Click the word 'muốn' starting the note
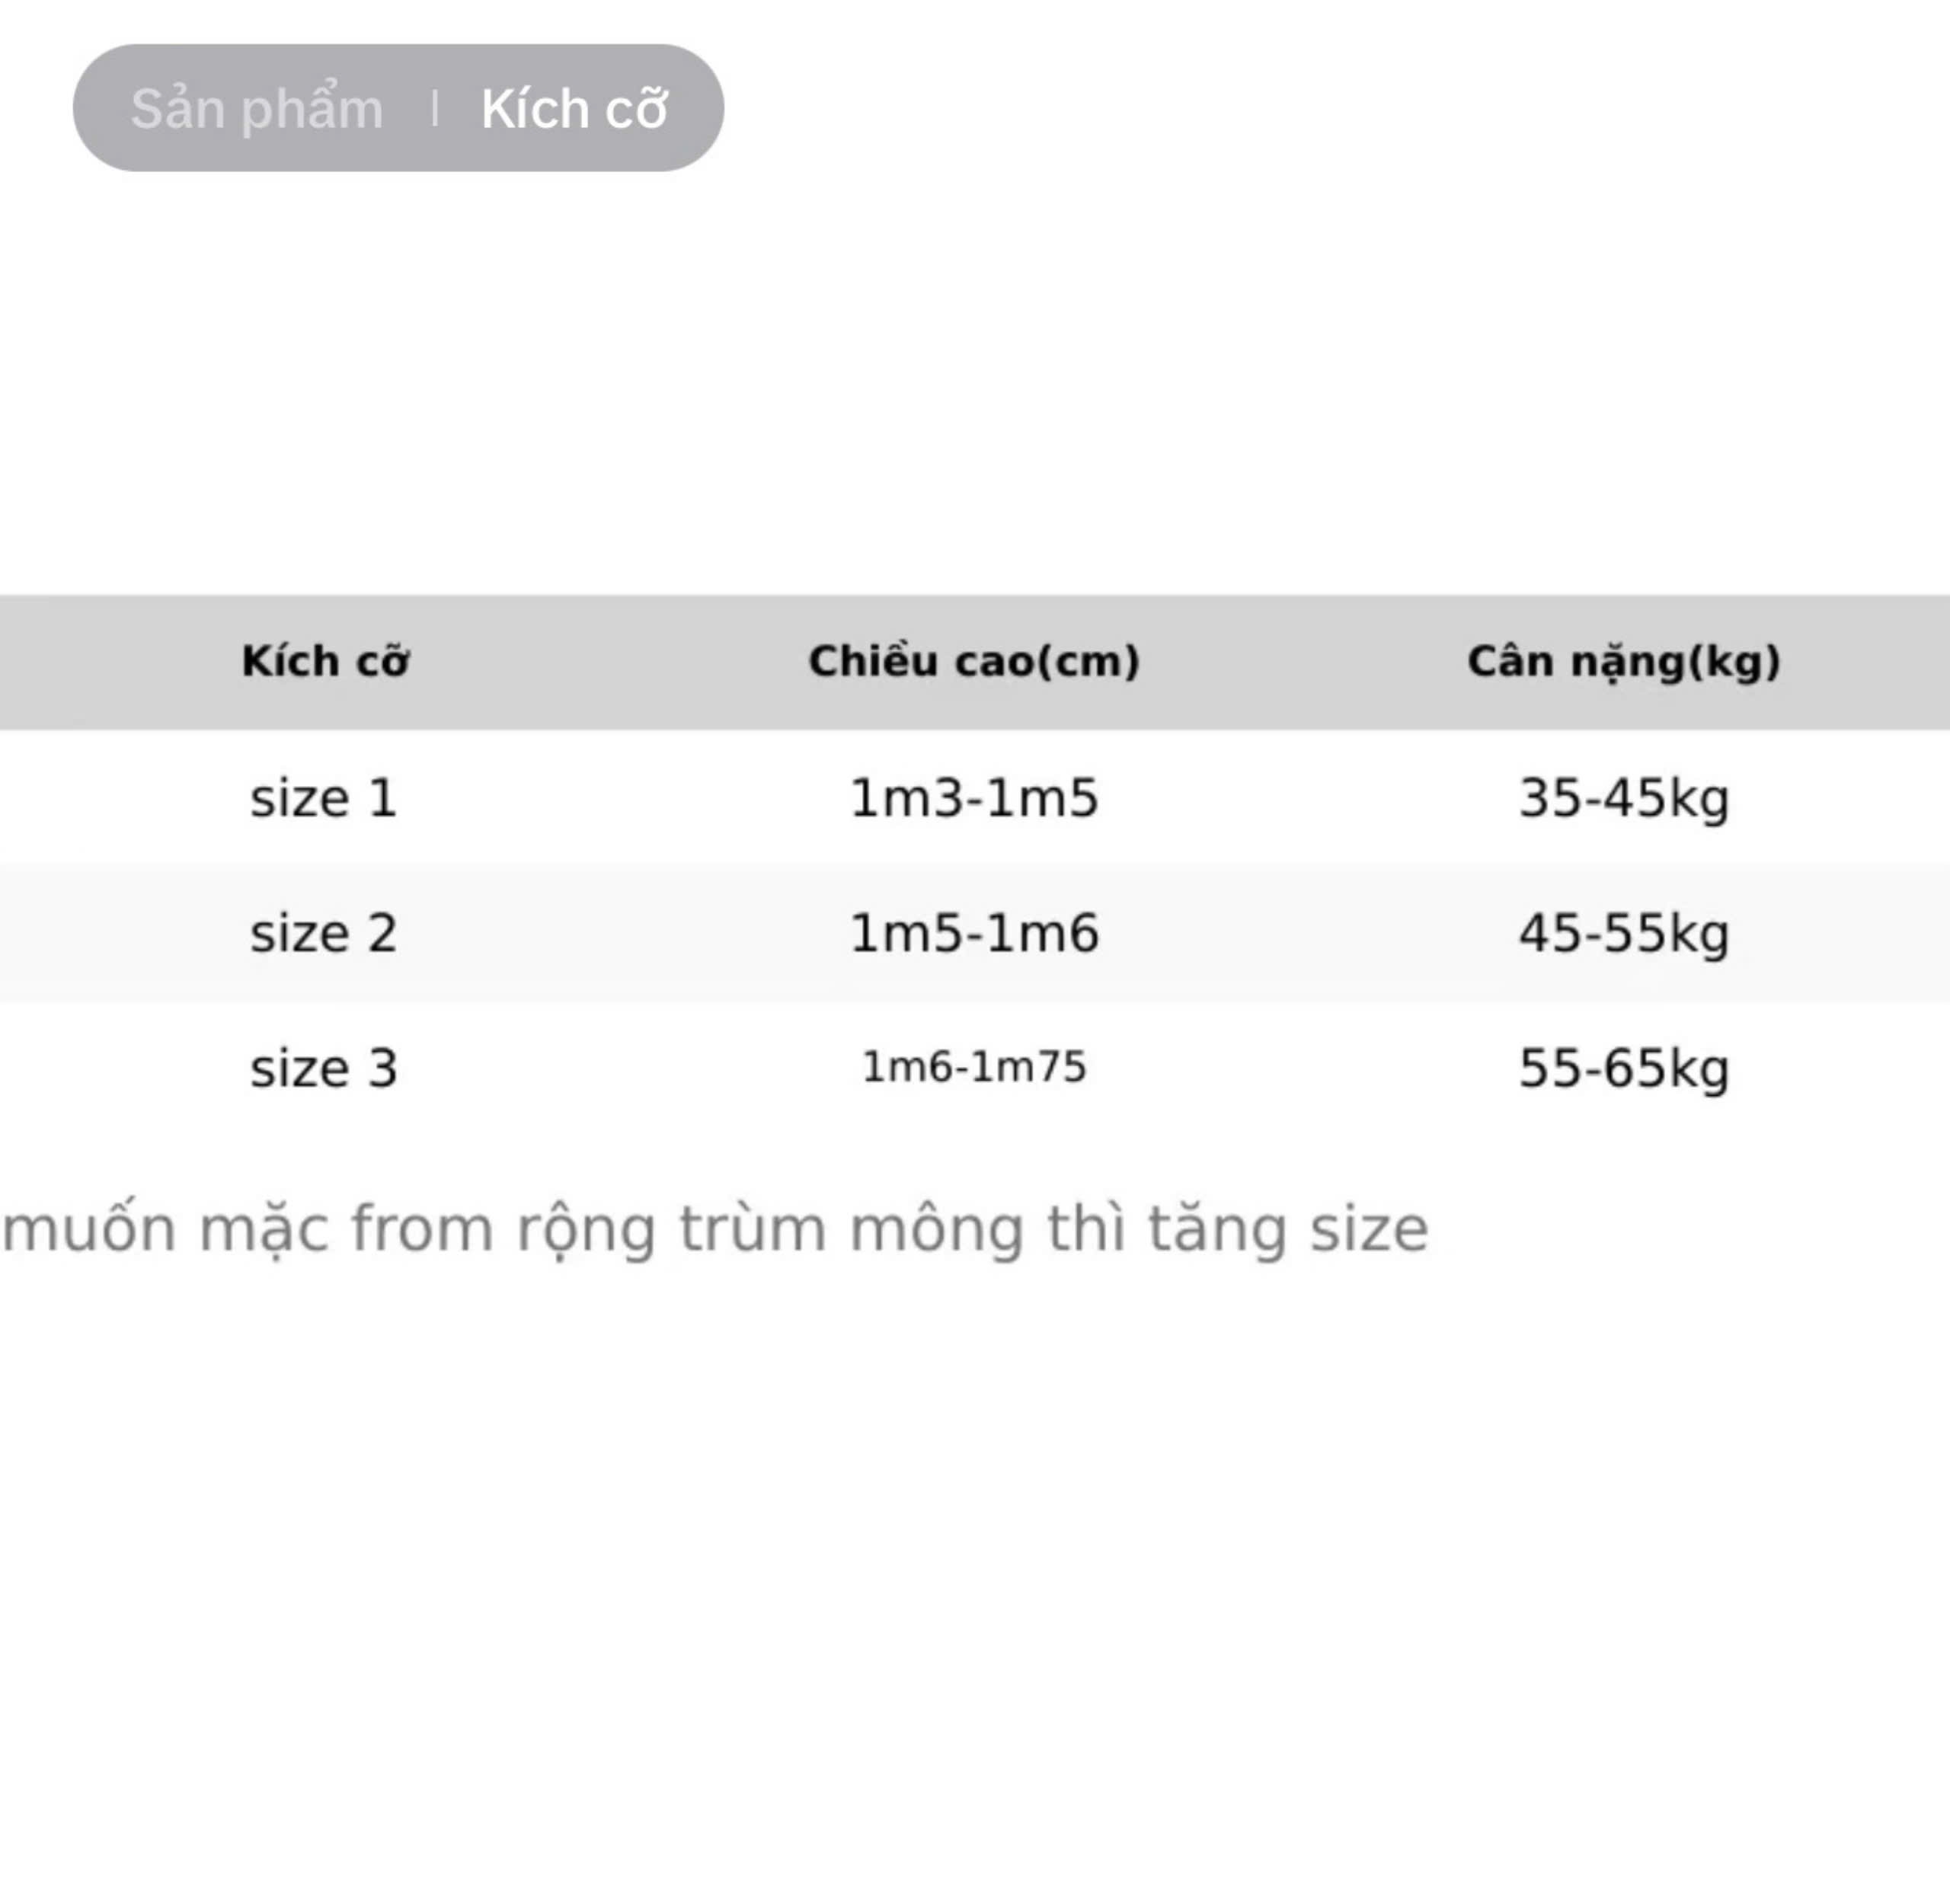 pos(88,1228)
